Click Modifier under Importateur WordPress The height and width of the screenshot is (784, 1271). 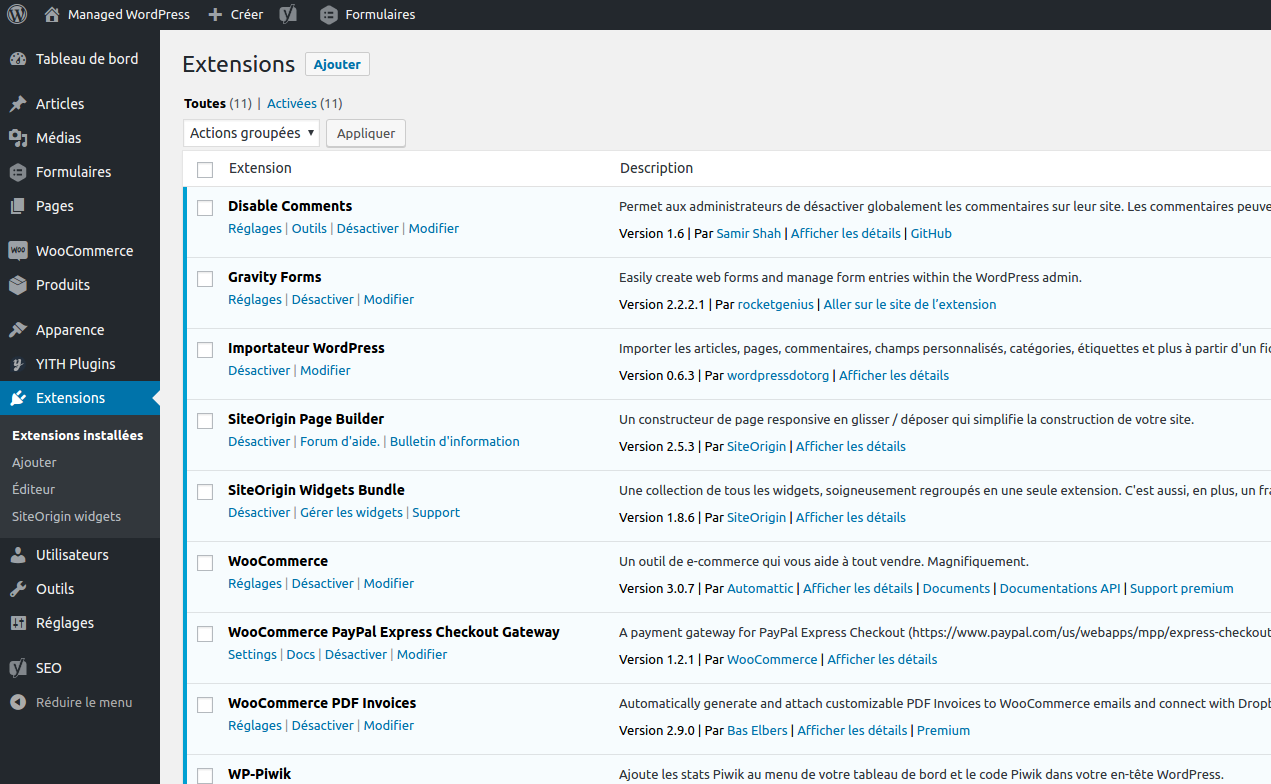pos(325,371)
